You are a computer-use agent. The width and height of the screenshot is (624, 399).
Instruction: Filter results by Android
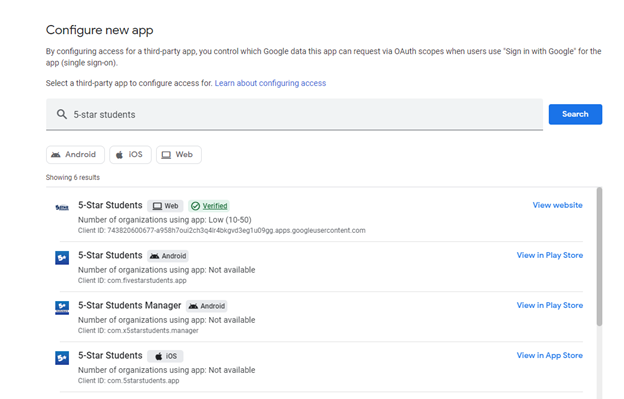click(75, 154)
